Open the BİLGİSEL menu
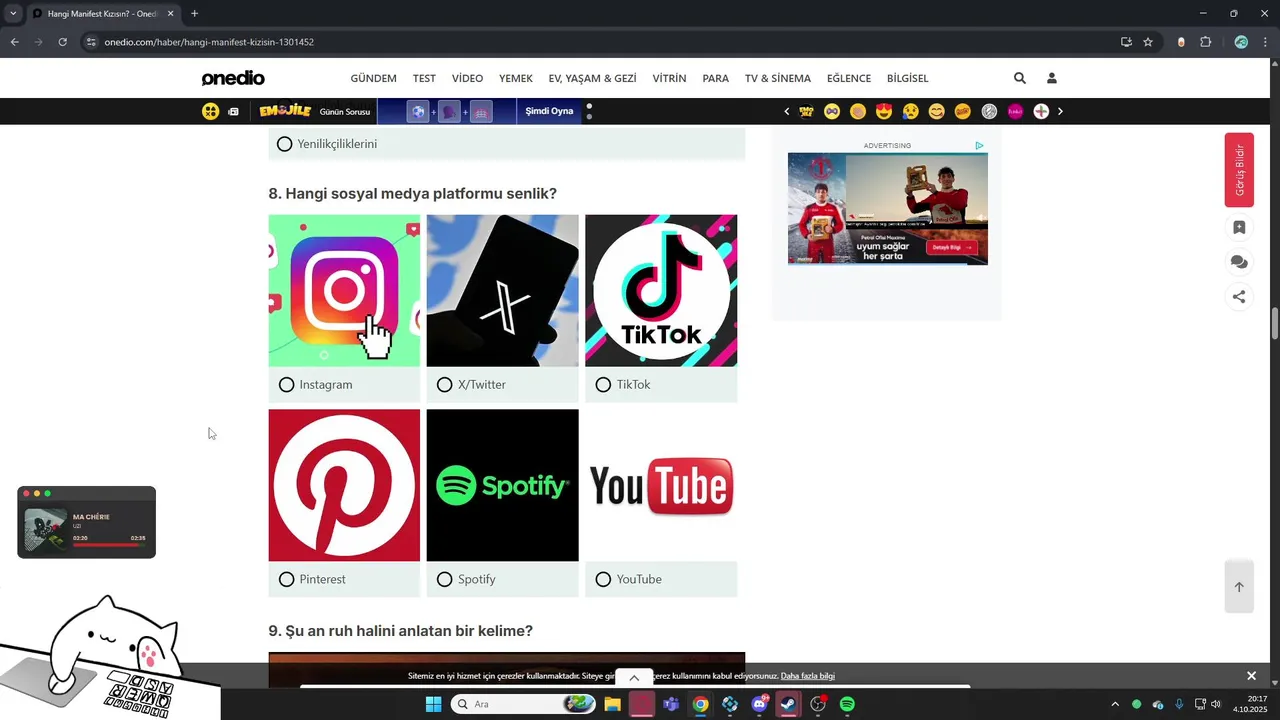This screenshot has width=1280, height=720. pyautogui.click(x=908, y=78)
